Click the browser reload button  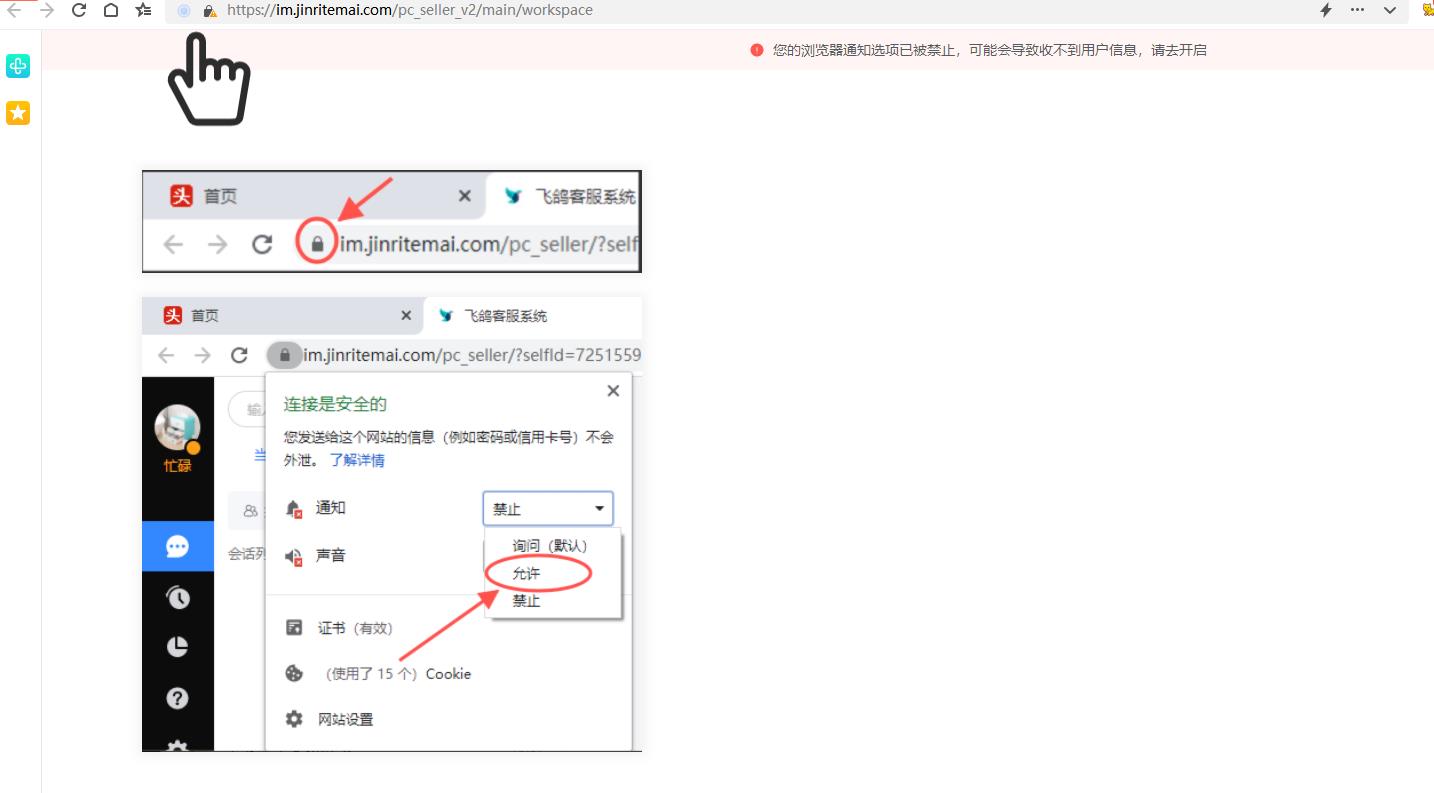coord(79,10)
